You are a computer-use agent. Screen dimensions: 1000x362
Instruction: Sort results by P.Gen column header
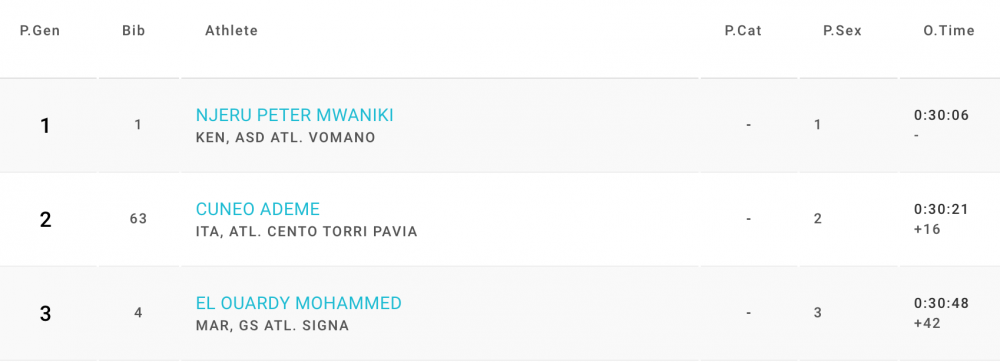point(40,31)
